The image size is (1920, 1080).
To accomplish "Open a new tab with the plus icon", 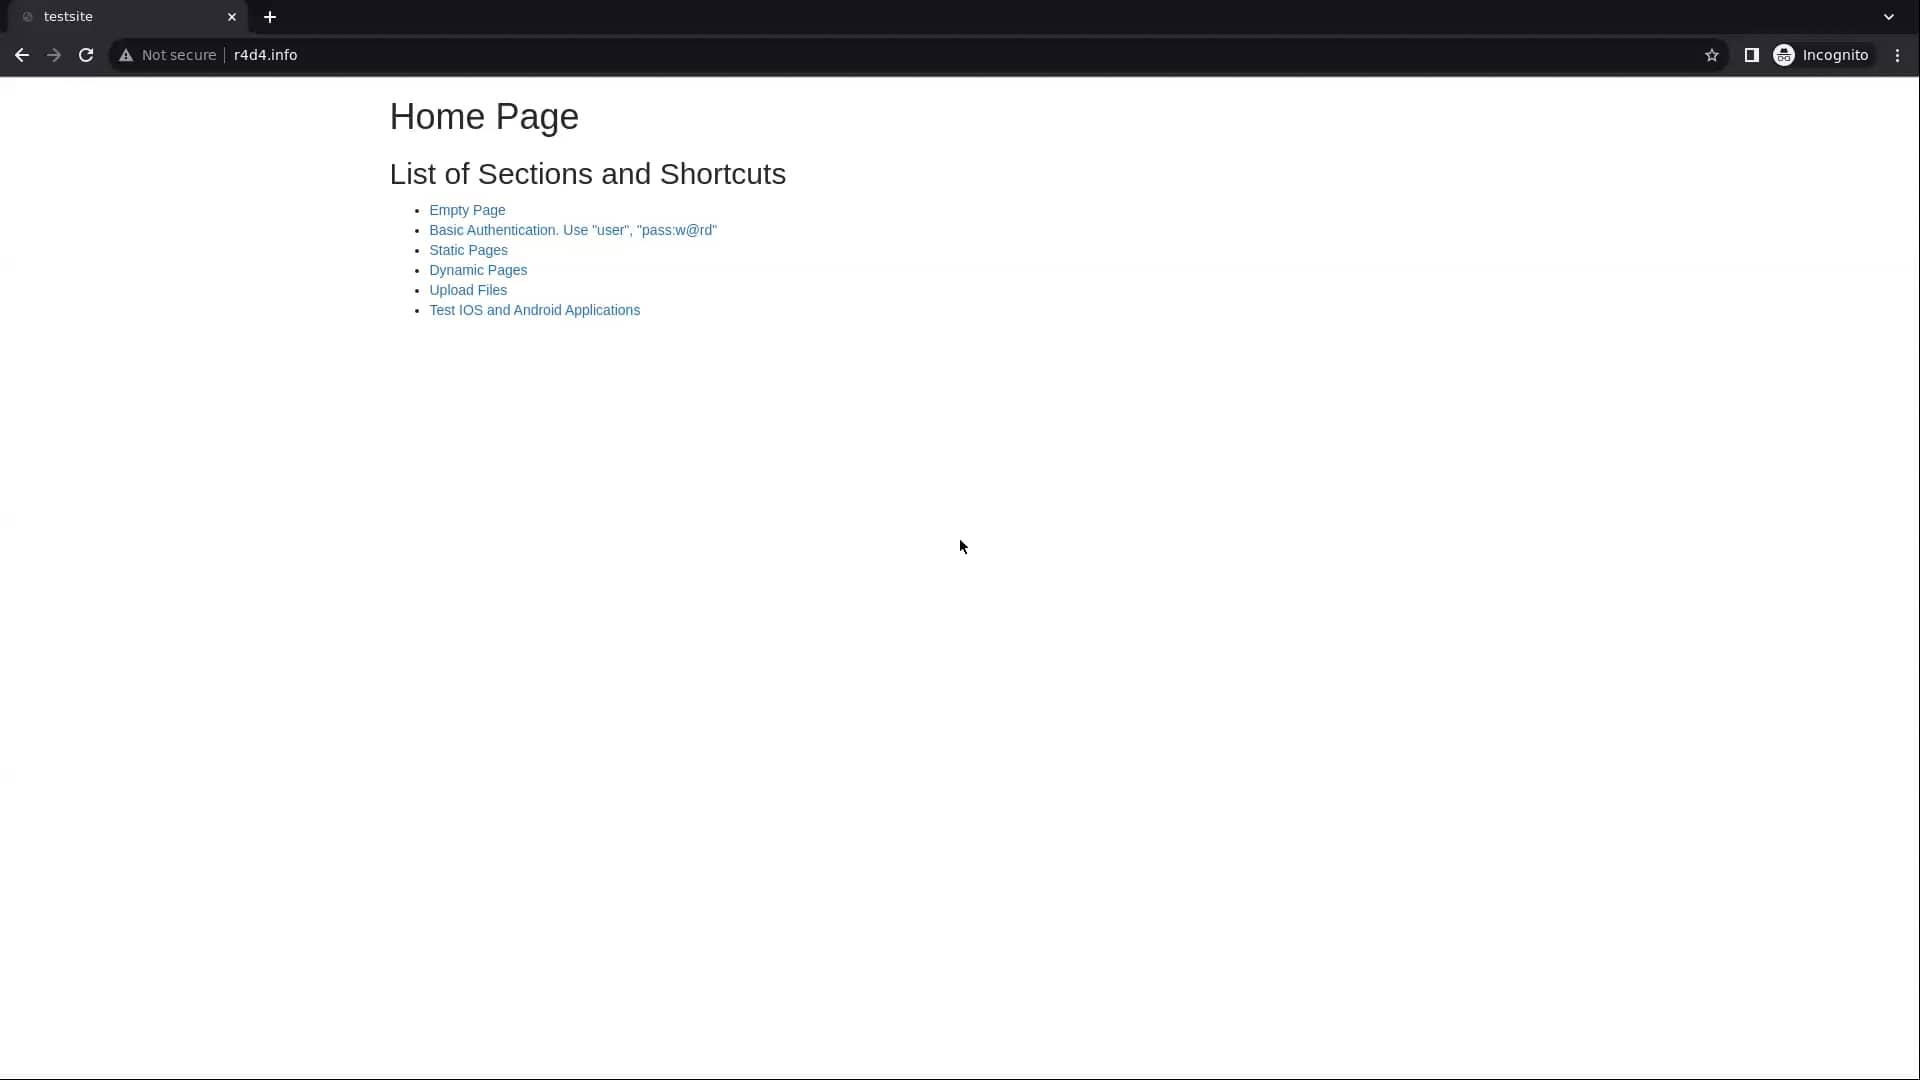I will coord(271,17).
